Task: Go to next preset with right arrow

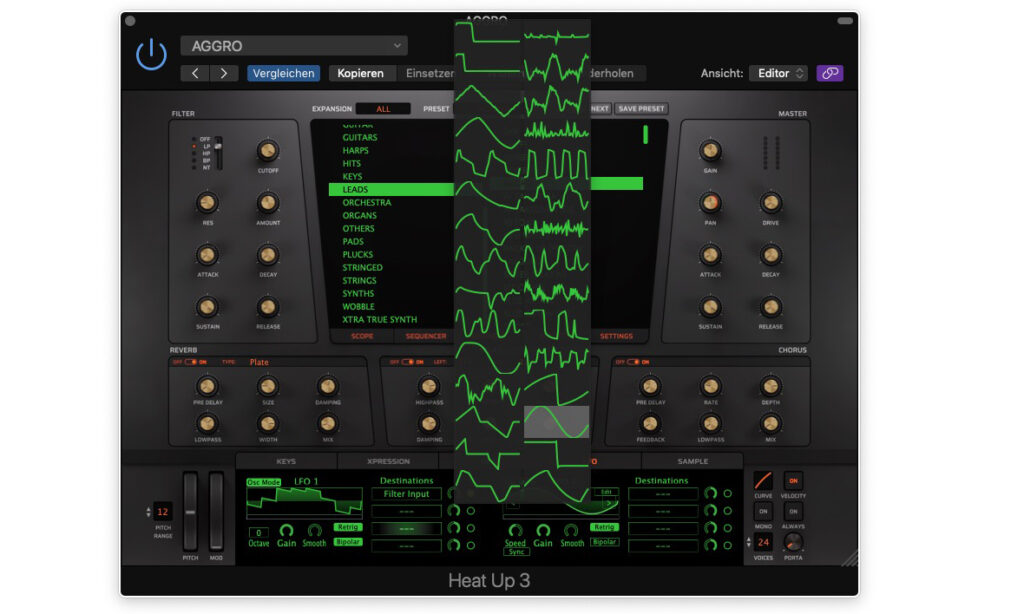Action: click(x=223, y=73)
